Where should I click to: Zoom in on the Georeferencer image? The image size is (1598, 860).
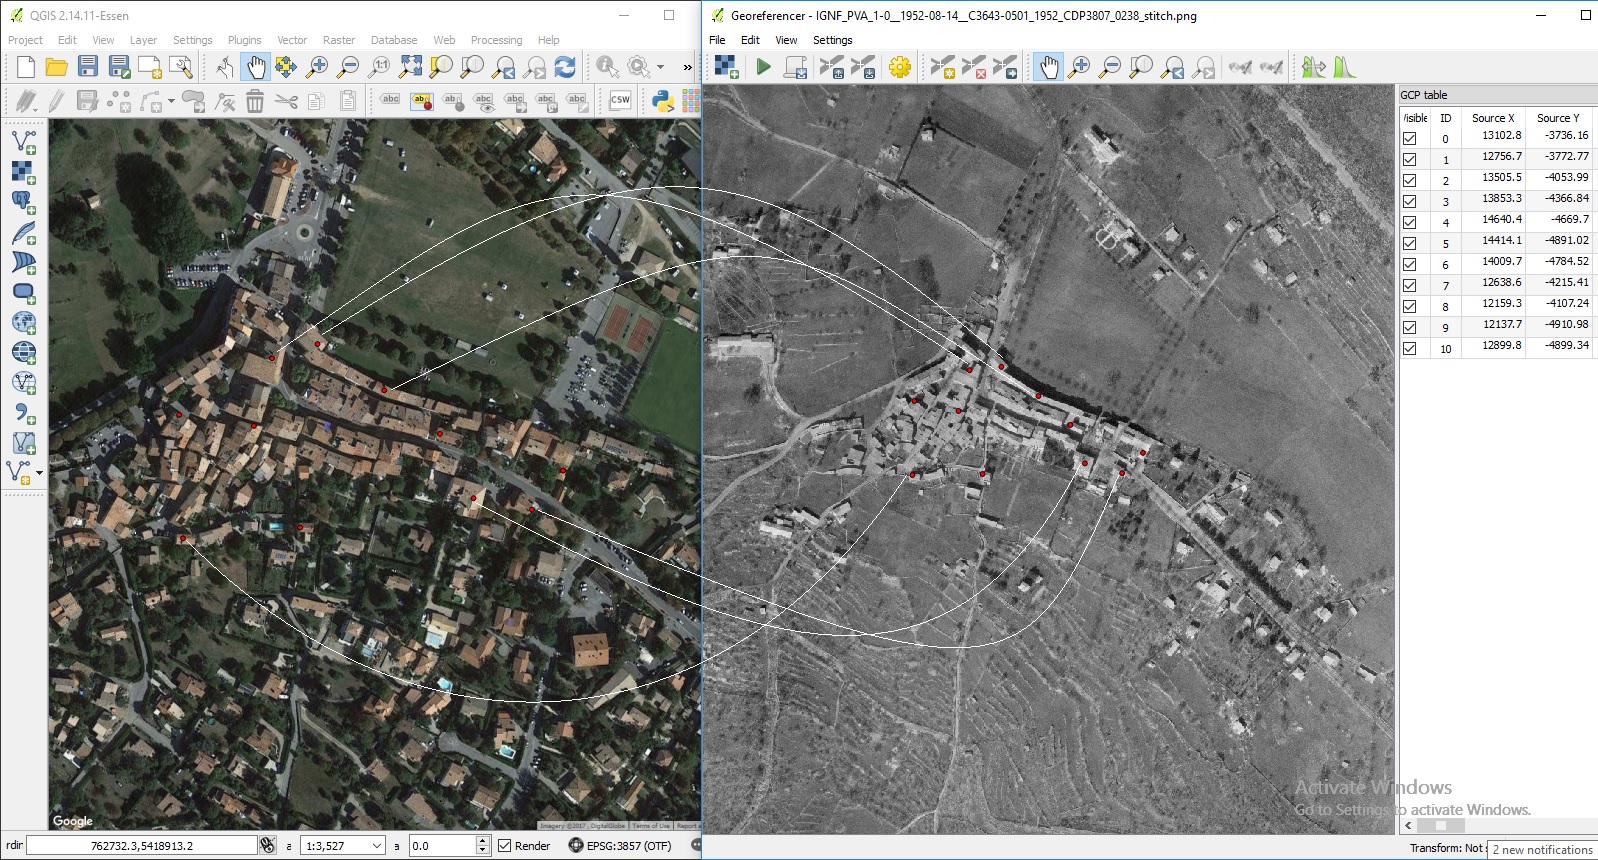pos(1079,67)
